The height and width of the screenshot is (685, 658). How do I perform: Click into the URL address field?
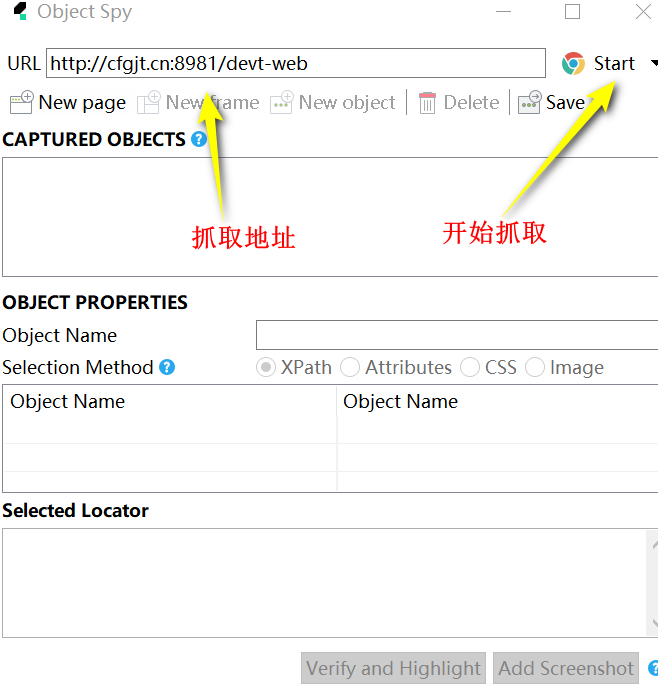(296, 63)
